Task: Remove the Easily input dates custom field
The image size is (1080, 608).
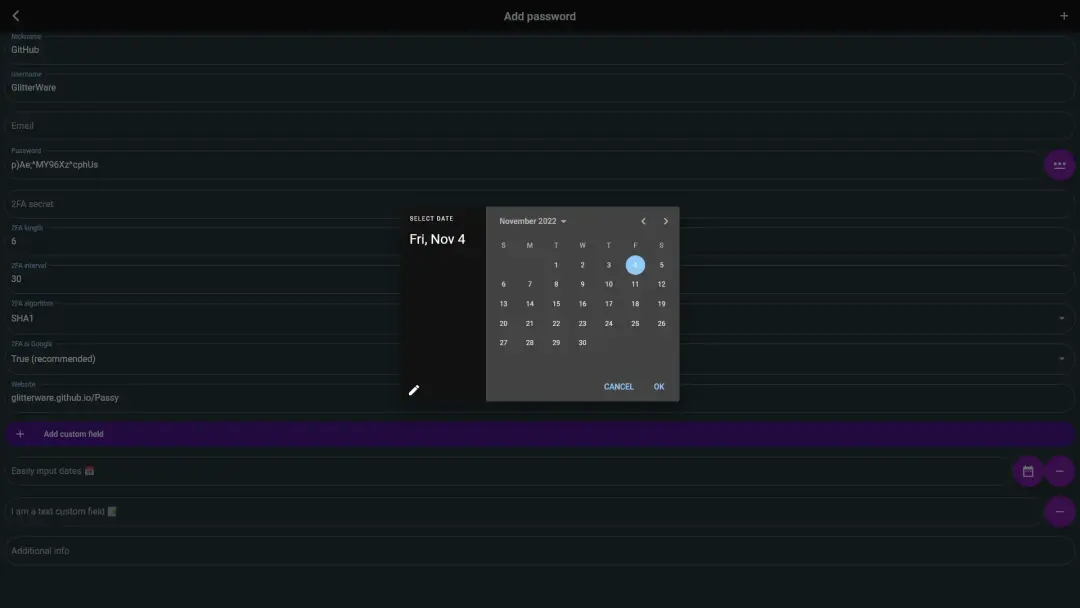Action: (x=1059, y=472)
